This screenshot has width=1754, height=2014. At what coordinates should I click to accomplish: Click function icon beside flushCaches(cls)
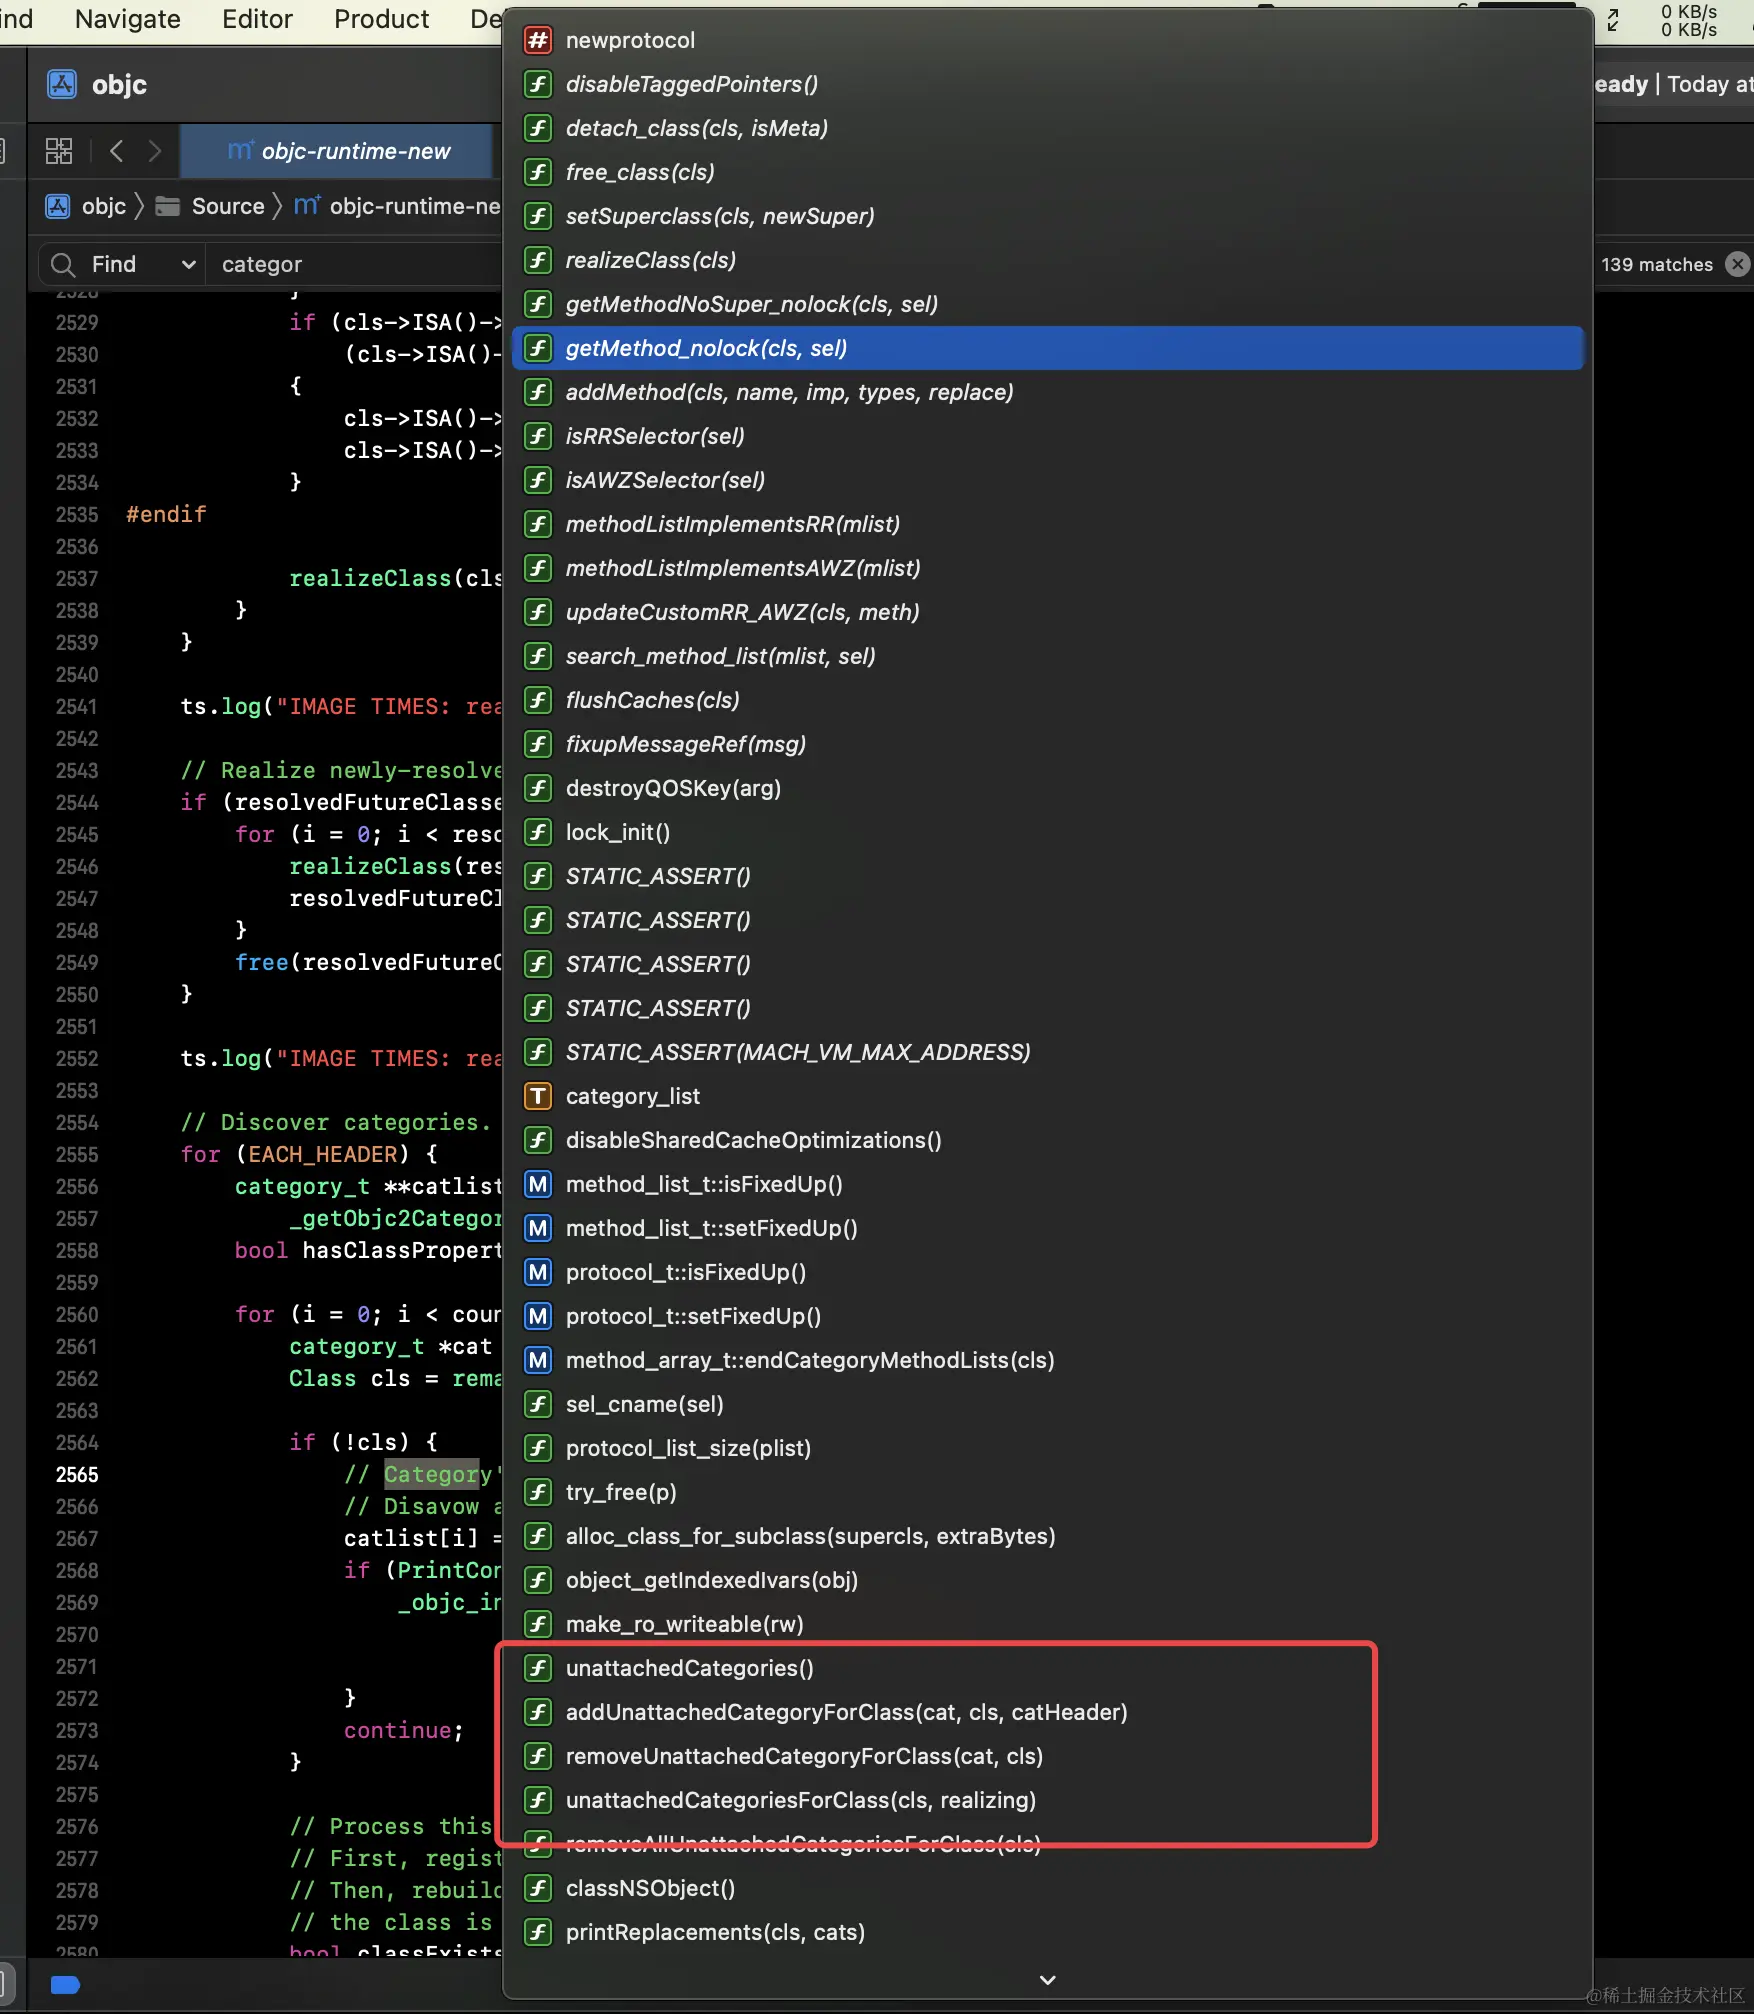click(x=538, y=700)
